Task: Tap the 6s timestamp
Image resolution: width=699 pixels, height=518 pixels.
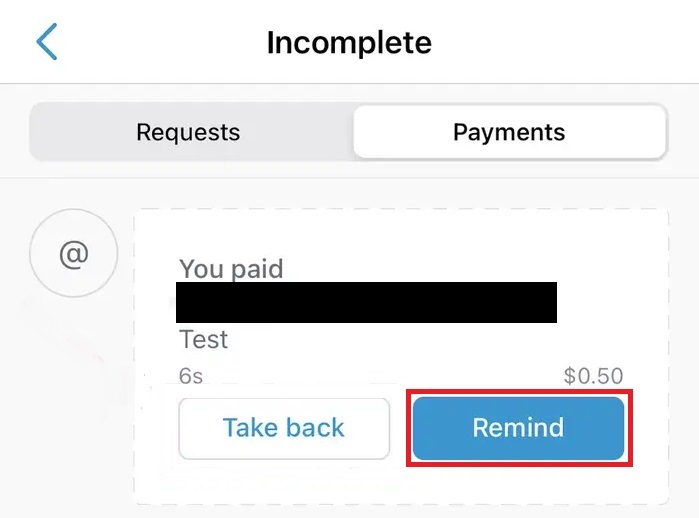Action: pyautogui.click(x=191, y=376)
